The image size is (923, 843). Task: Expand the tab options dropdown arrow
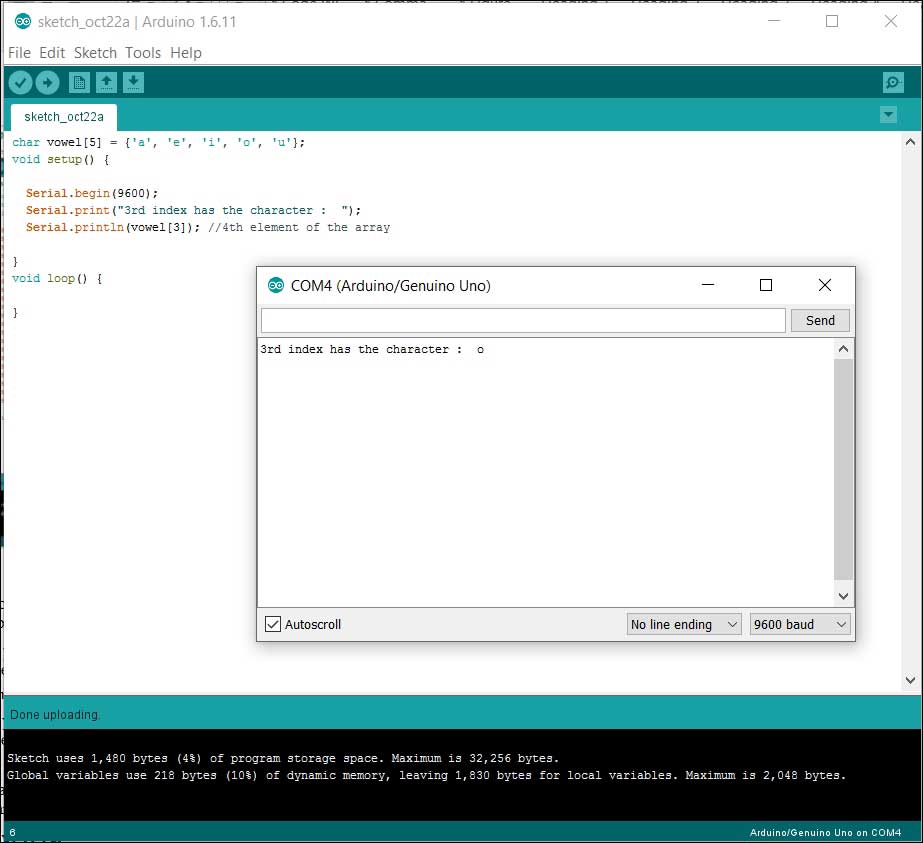[x=888, y=115]
